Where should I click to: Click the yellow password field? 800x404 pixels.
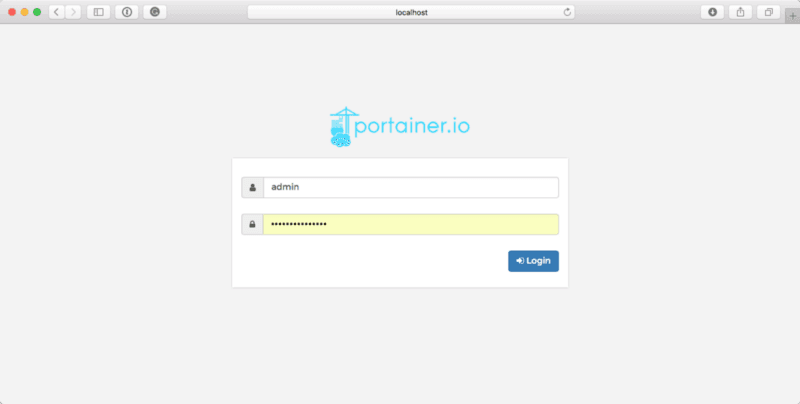tap(410, 225)
